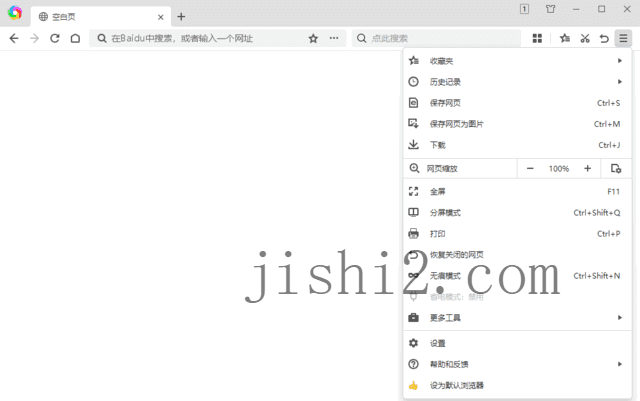Open 下载 from the menu
Viewport: 640px width, 401px height.
(517, 145)
